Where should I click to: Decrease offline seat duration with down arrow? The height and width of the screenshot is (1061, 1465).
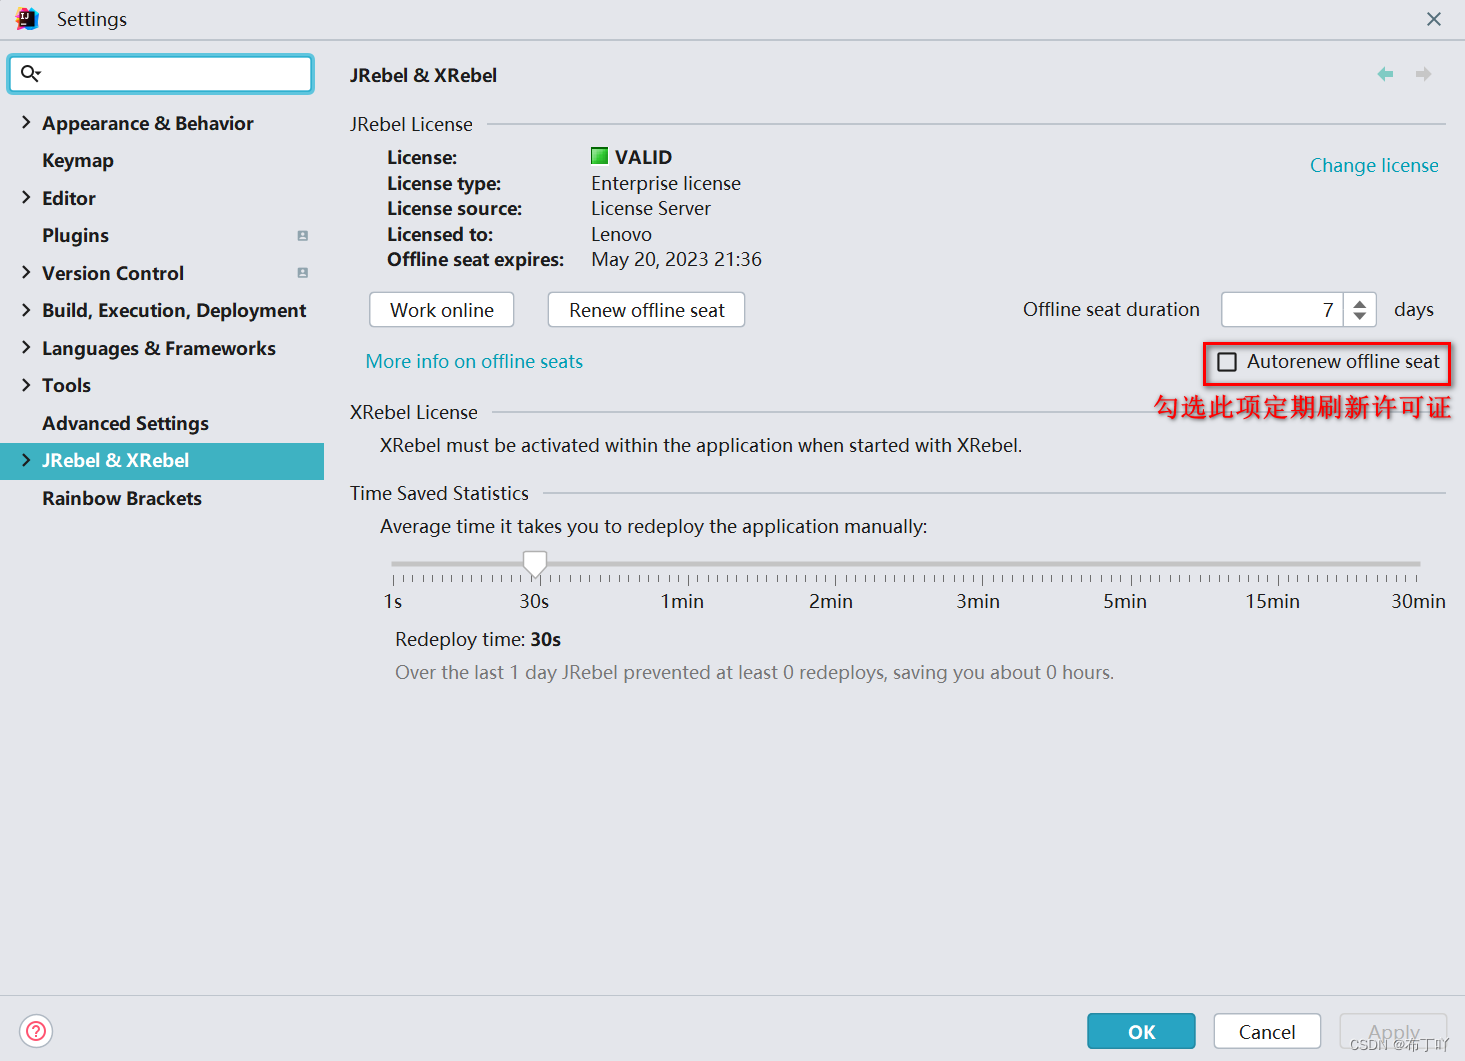[x=1359, y=317]
